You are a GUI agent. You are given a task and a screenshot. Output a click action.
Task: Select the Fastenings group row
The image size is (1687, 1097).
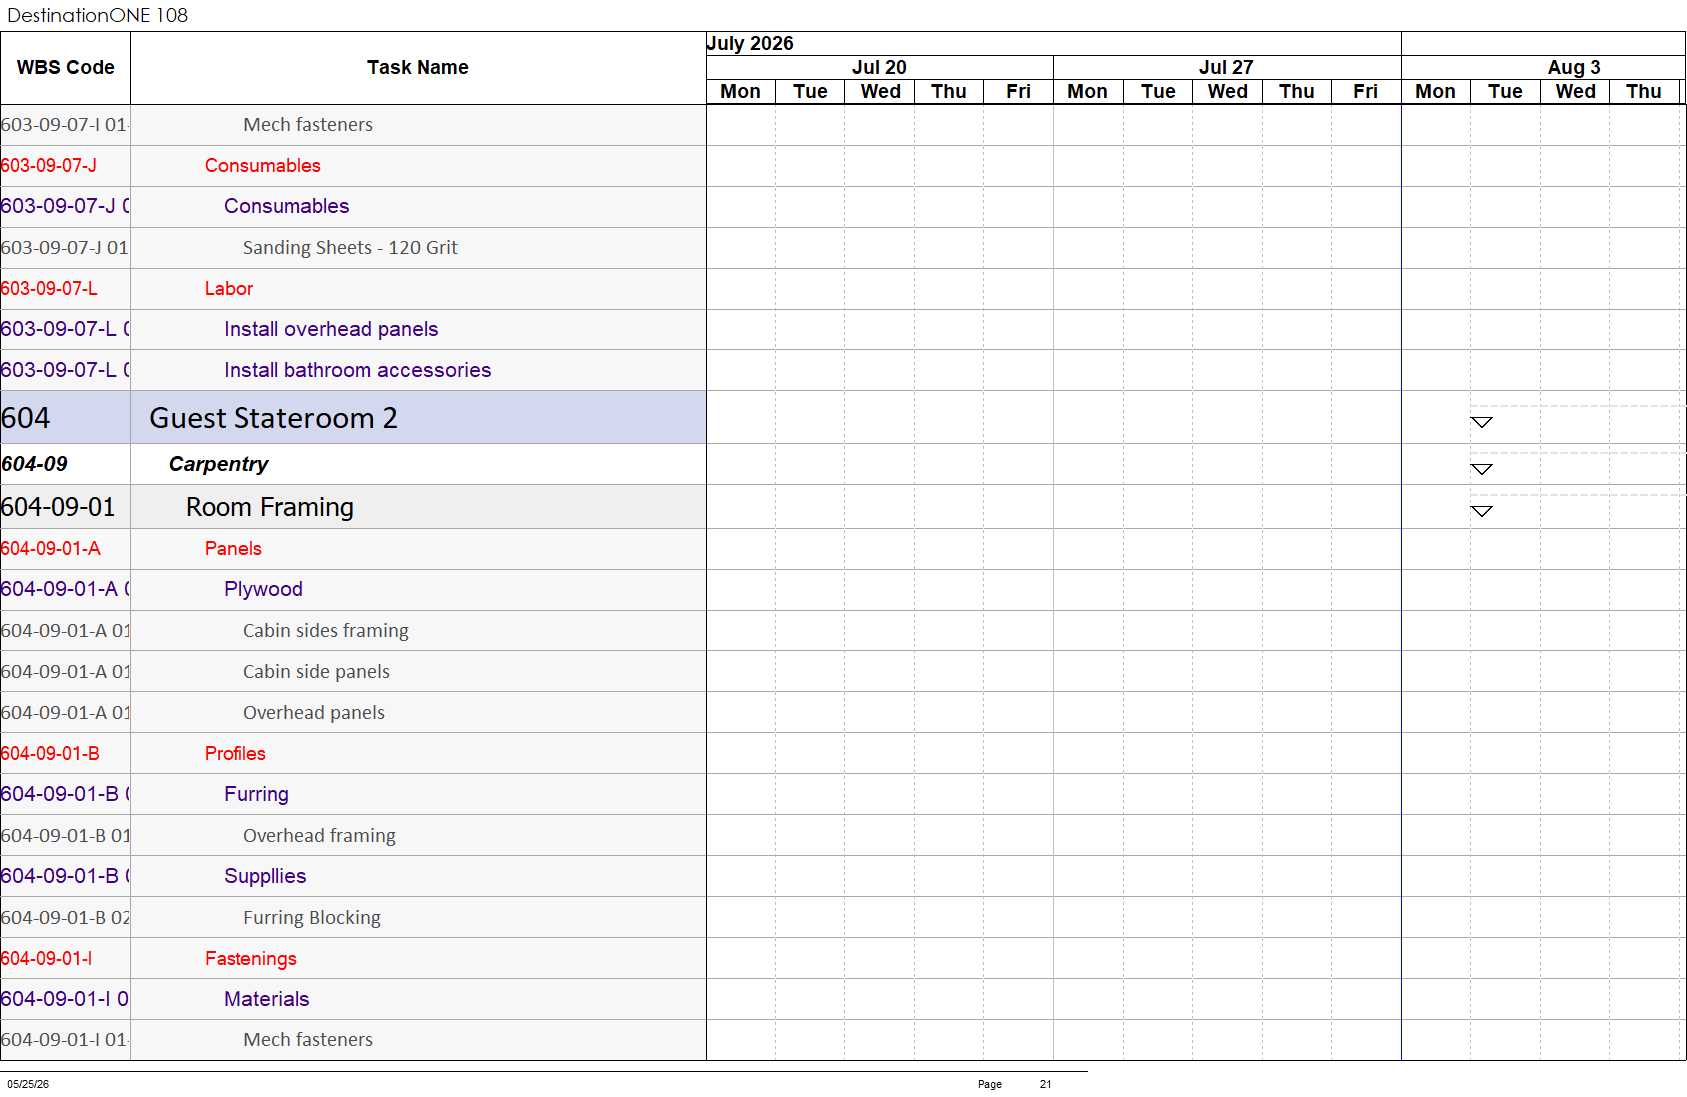(x=418, y=958)
